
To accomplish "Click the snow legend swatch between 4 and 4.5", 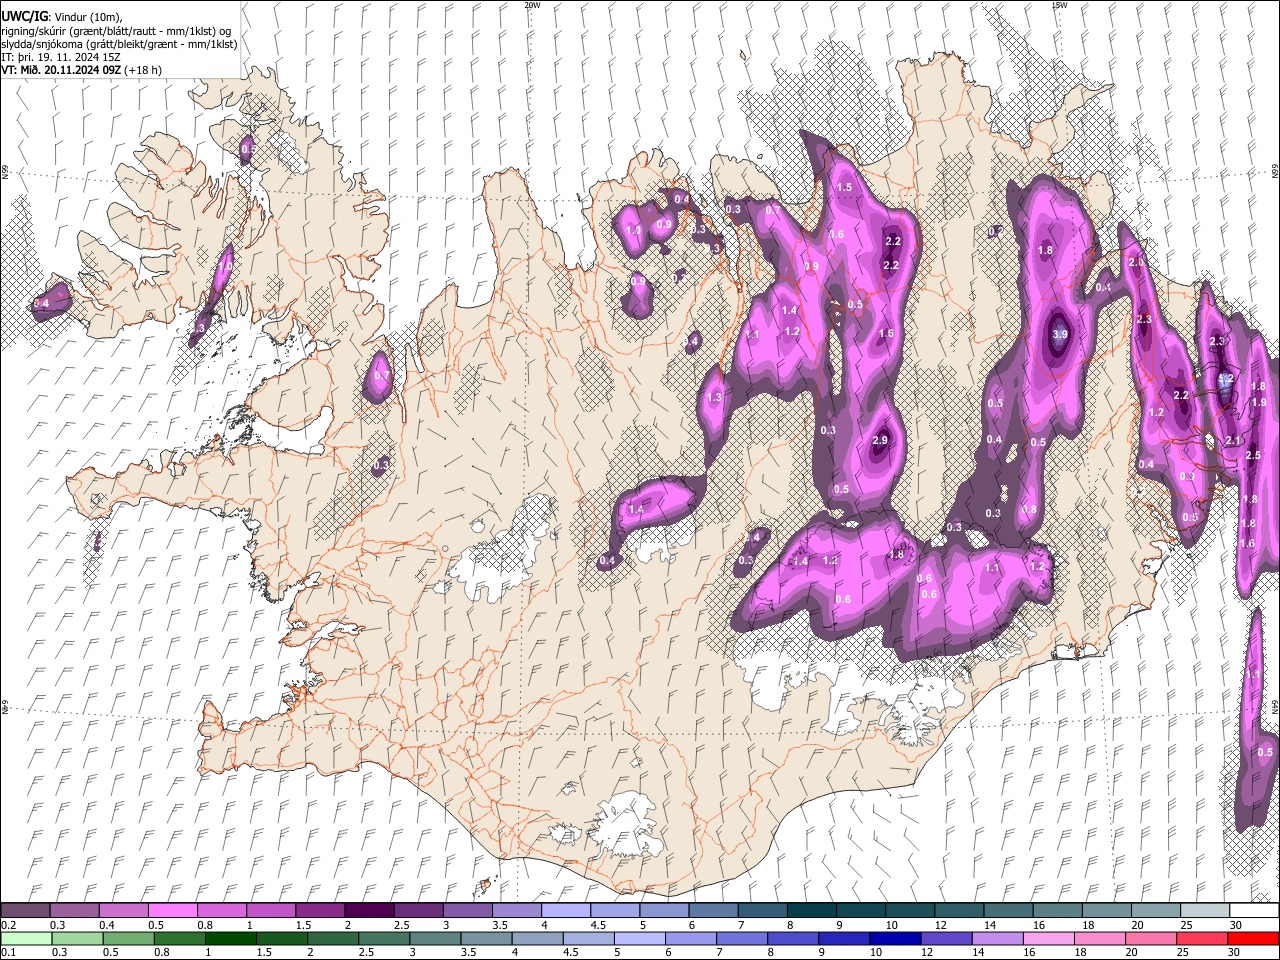I will 566,911.
